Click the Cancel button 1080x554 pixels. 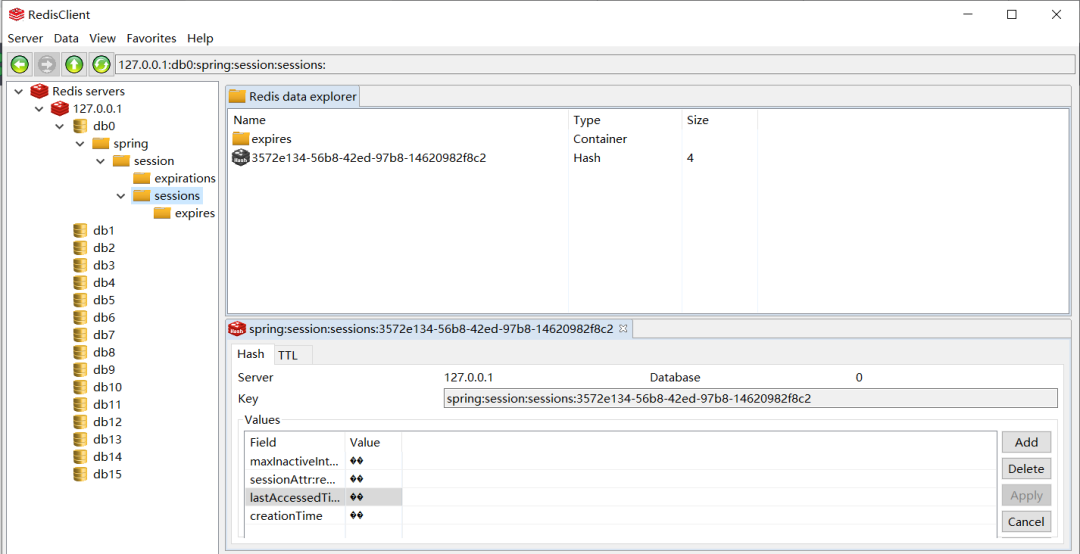(1026, 522)
